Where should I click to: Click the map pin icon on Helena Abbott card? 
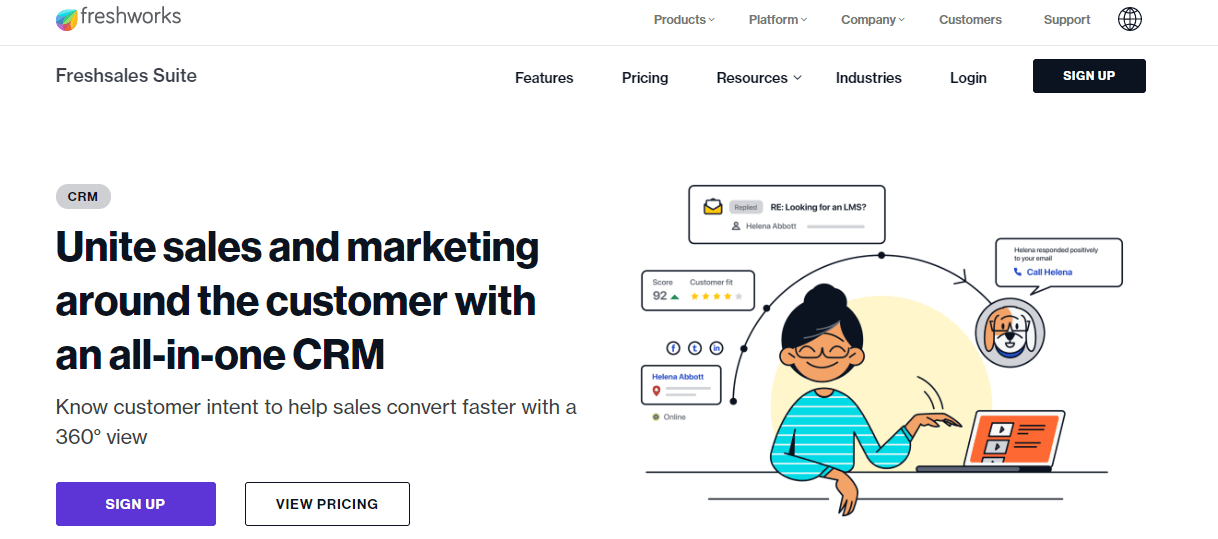click(657, 391)
